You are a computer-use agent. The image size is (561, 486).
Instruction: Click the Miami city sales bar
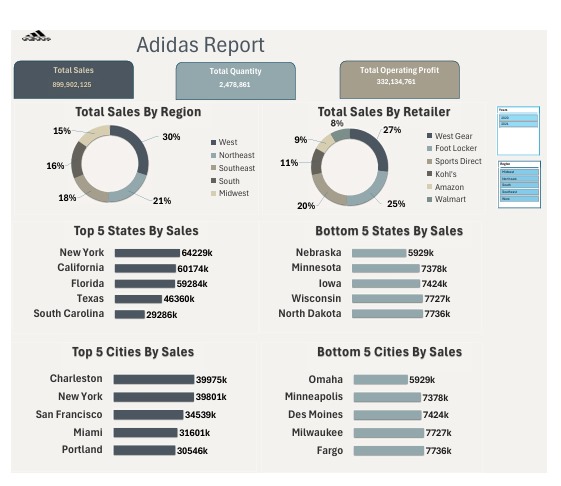pyautogui.click(x=145, y=432)
